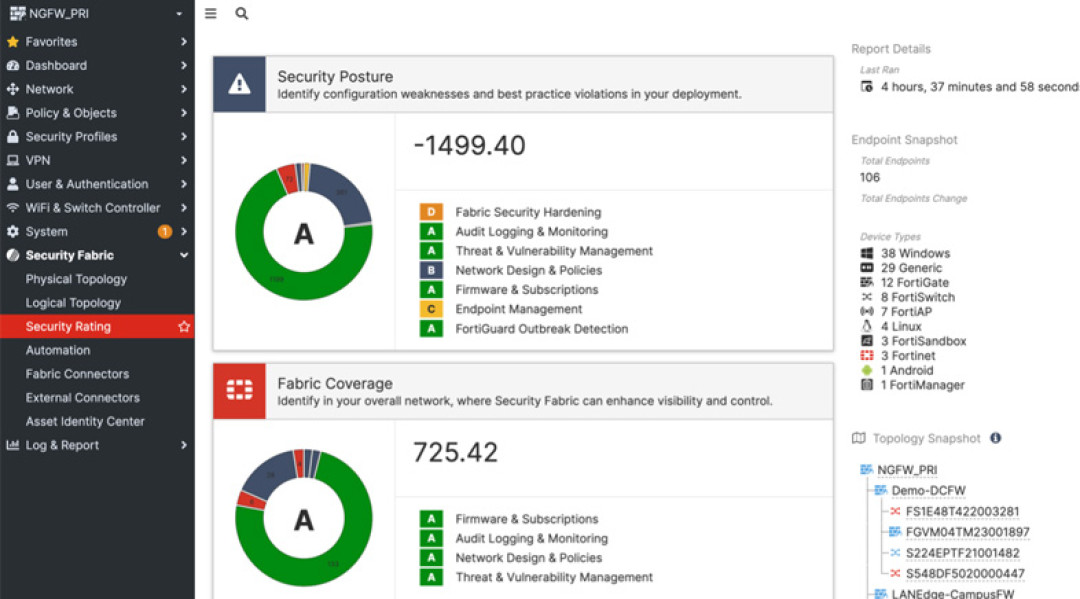Select the Demo-DCFW topology node
Image resolution: width=1080 pixels, height=599 pixels.
tap(928, 490)
